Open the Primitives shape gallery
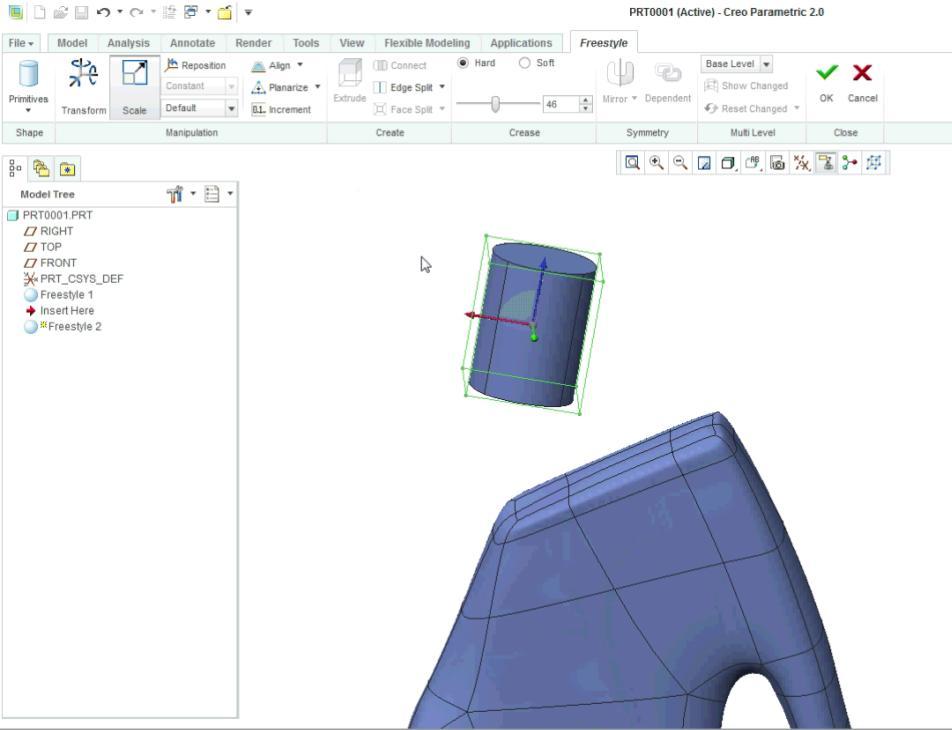This screenshot has height=730, width=952. click(28, 86)
